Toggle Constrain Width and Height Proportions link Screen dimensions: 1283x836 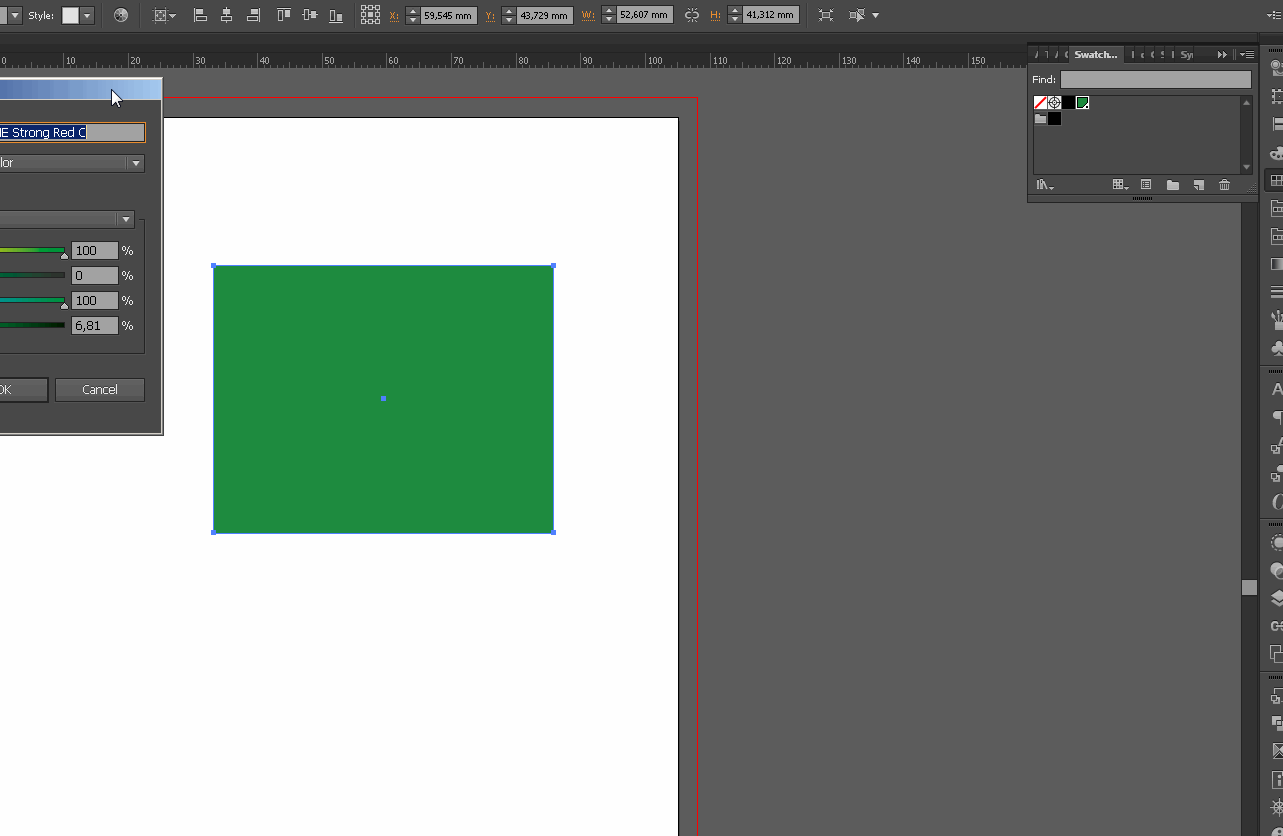coord(692,15)
